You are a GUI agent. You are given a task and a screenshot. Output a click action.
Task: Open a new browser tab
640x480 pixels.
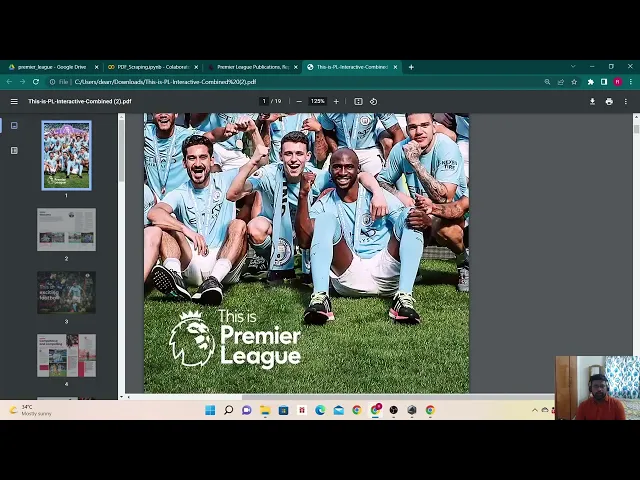411,67
